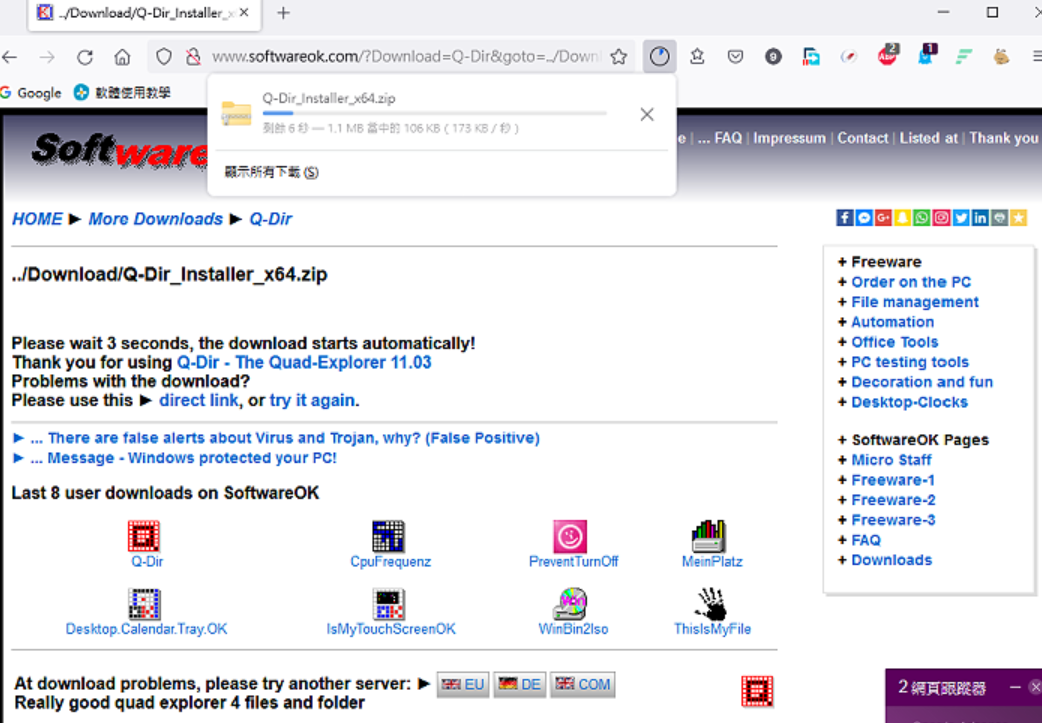Click the CpuFrequenz program icon
The height and width of the screenshot is (723, 1042).
coord(389,536)
